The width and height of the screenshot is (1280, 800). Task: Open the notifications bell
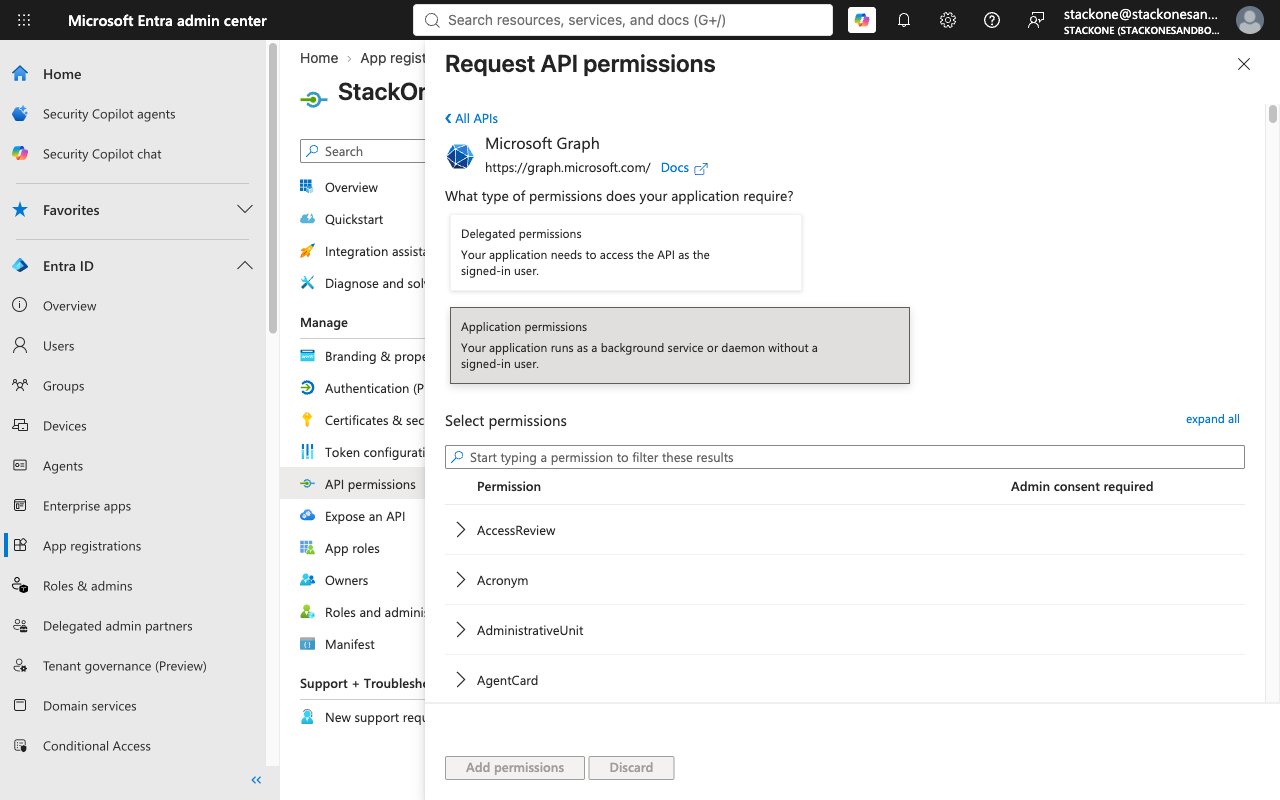(904, 20)
